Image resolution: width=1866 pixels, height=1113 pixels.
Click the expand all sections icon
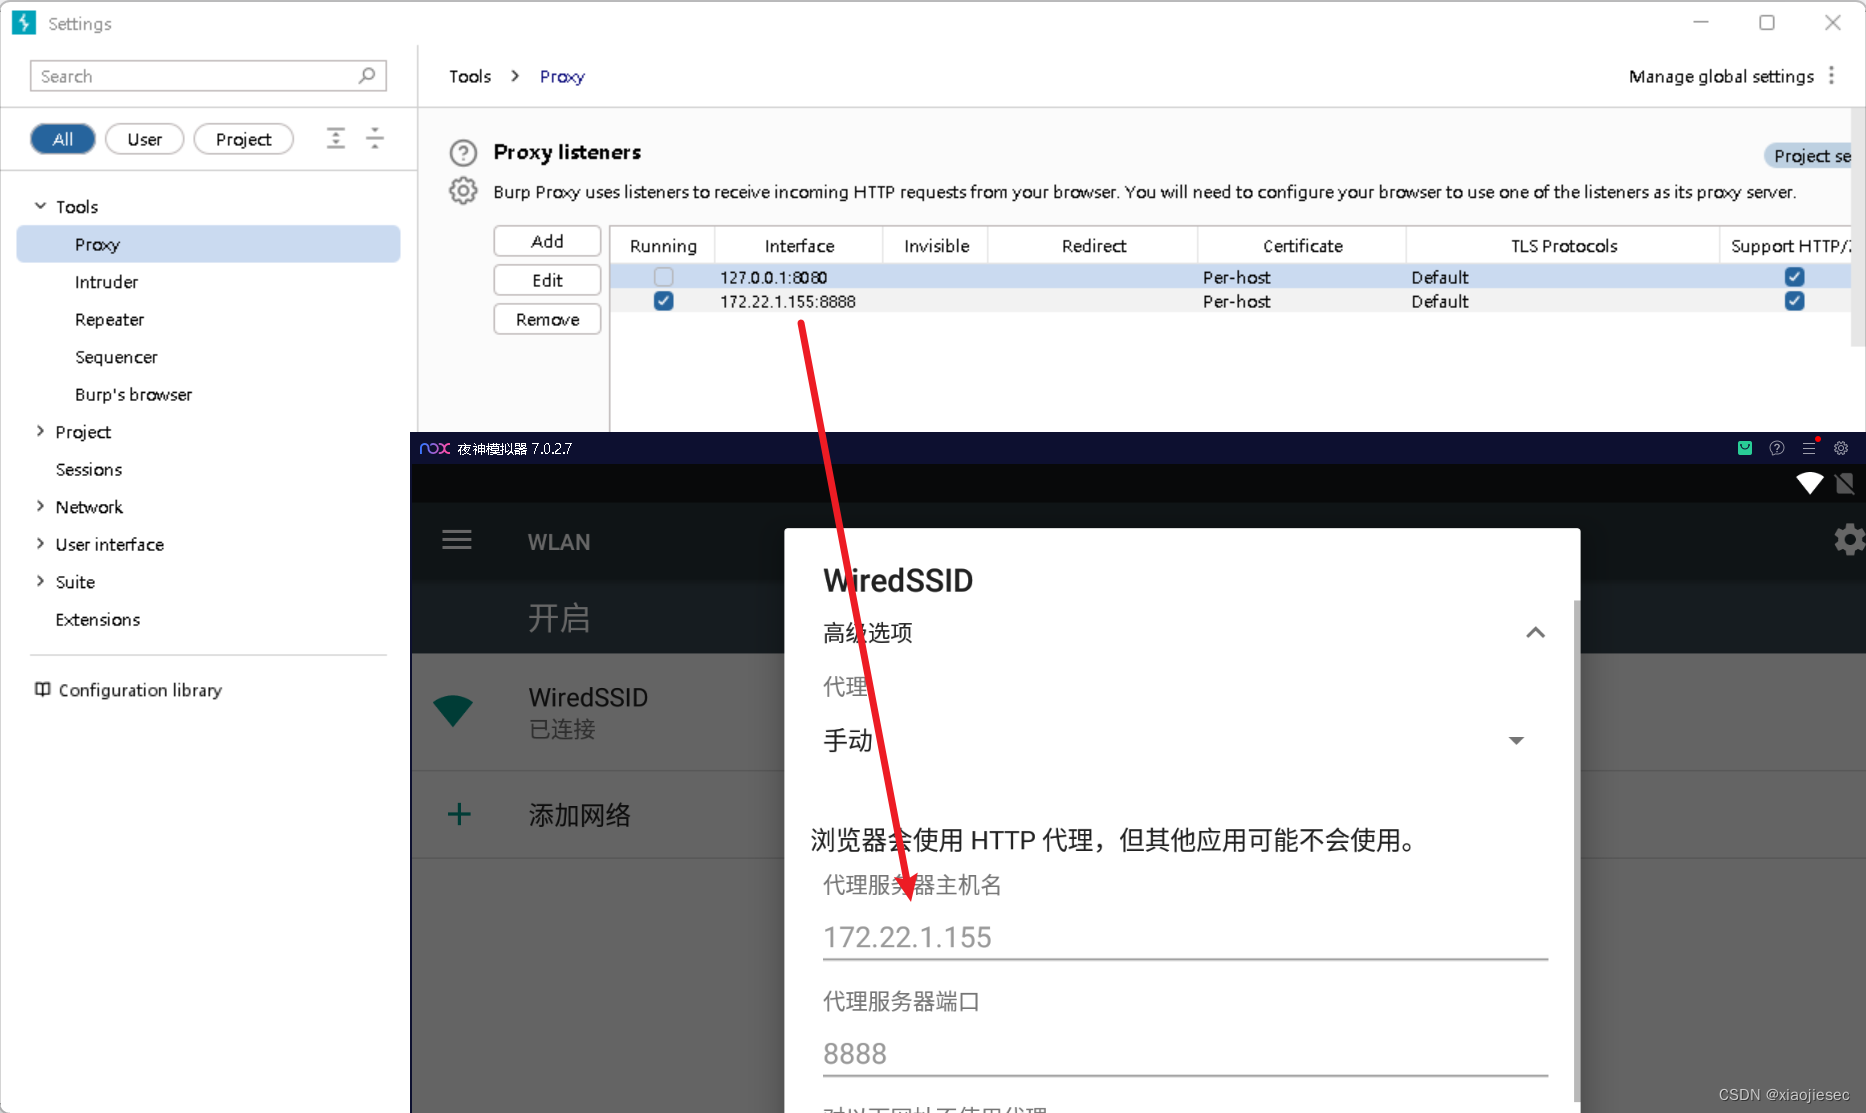click(x=336, y=138)
